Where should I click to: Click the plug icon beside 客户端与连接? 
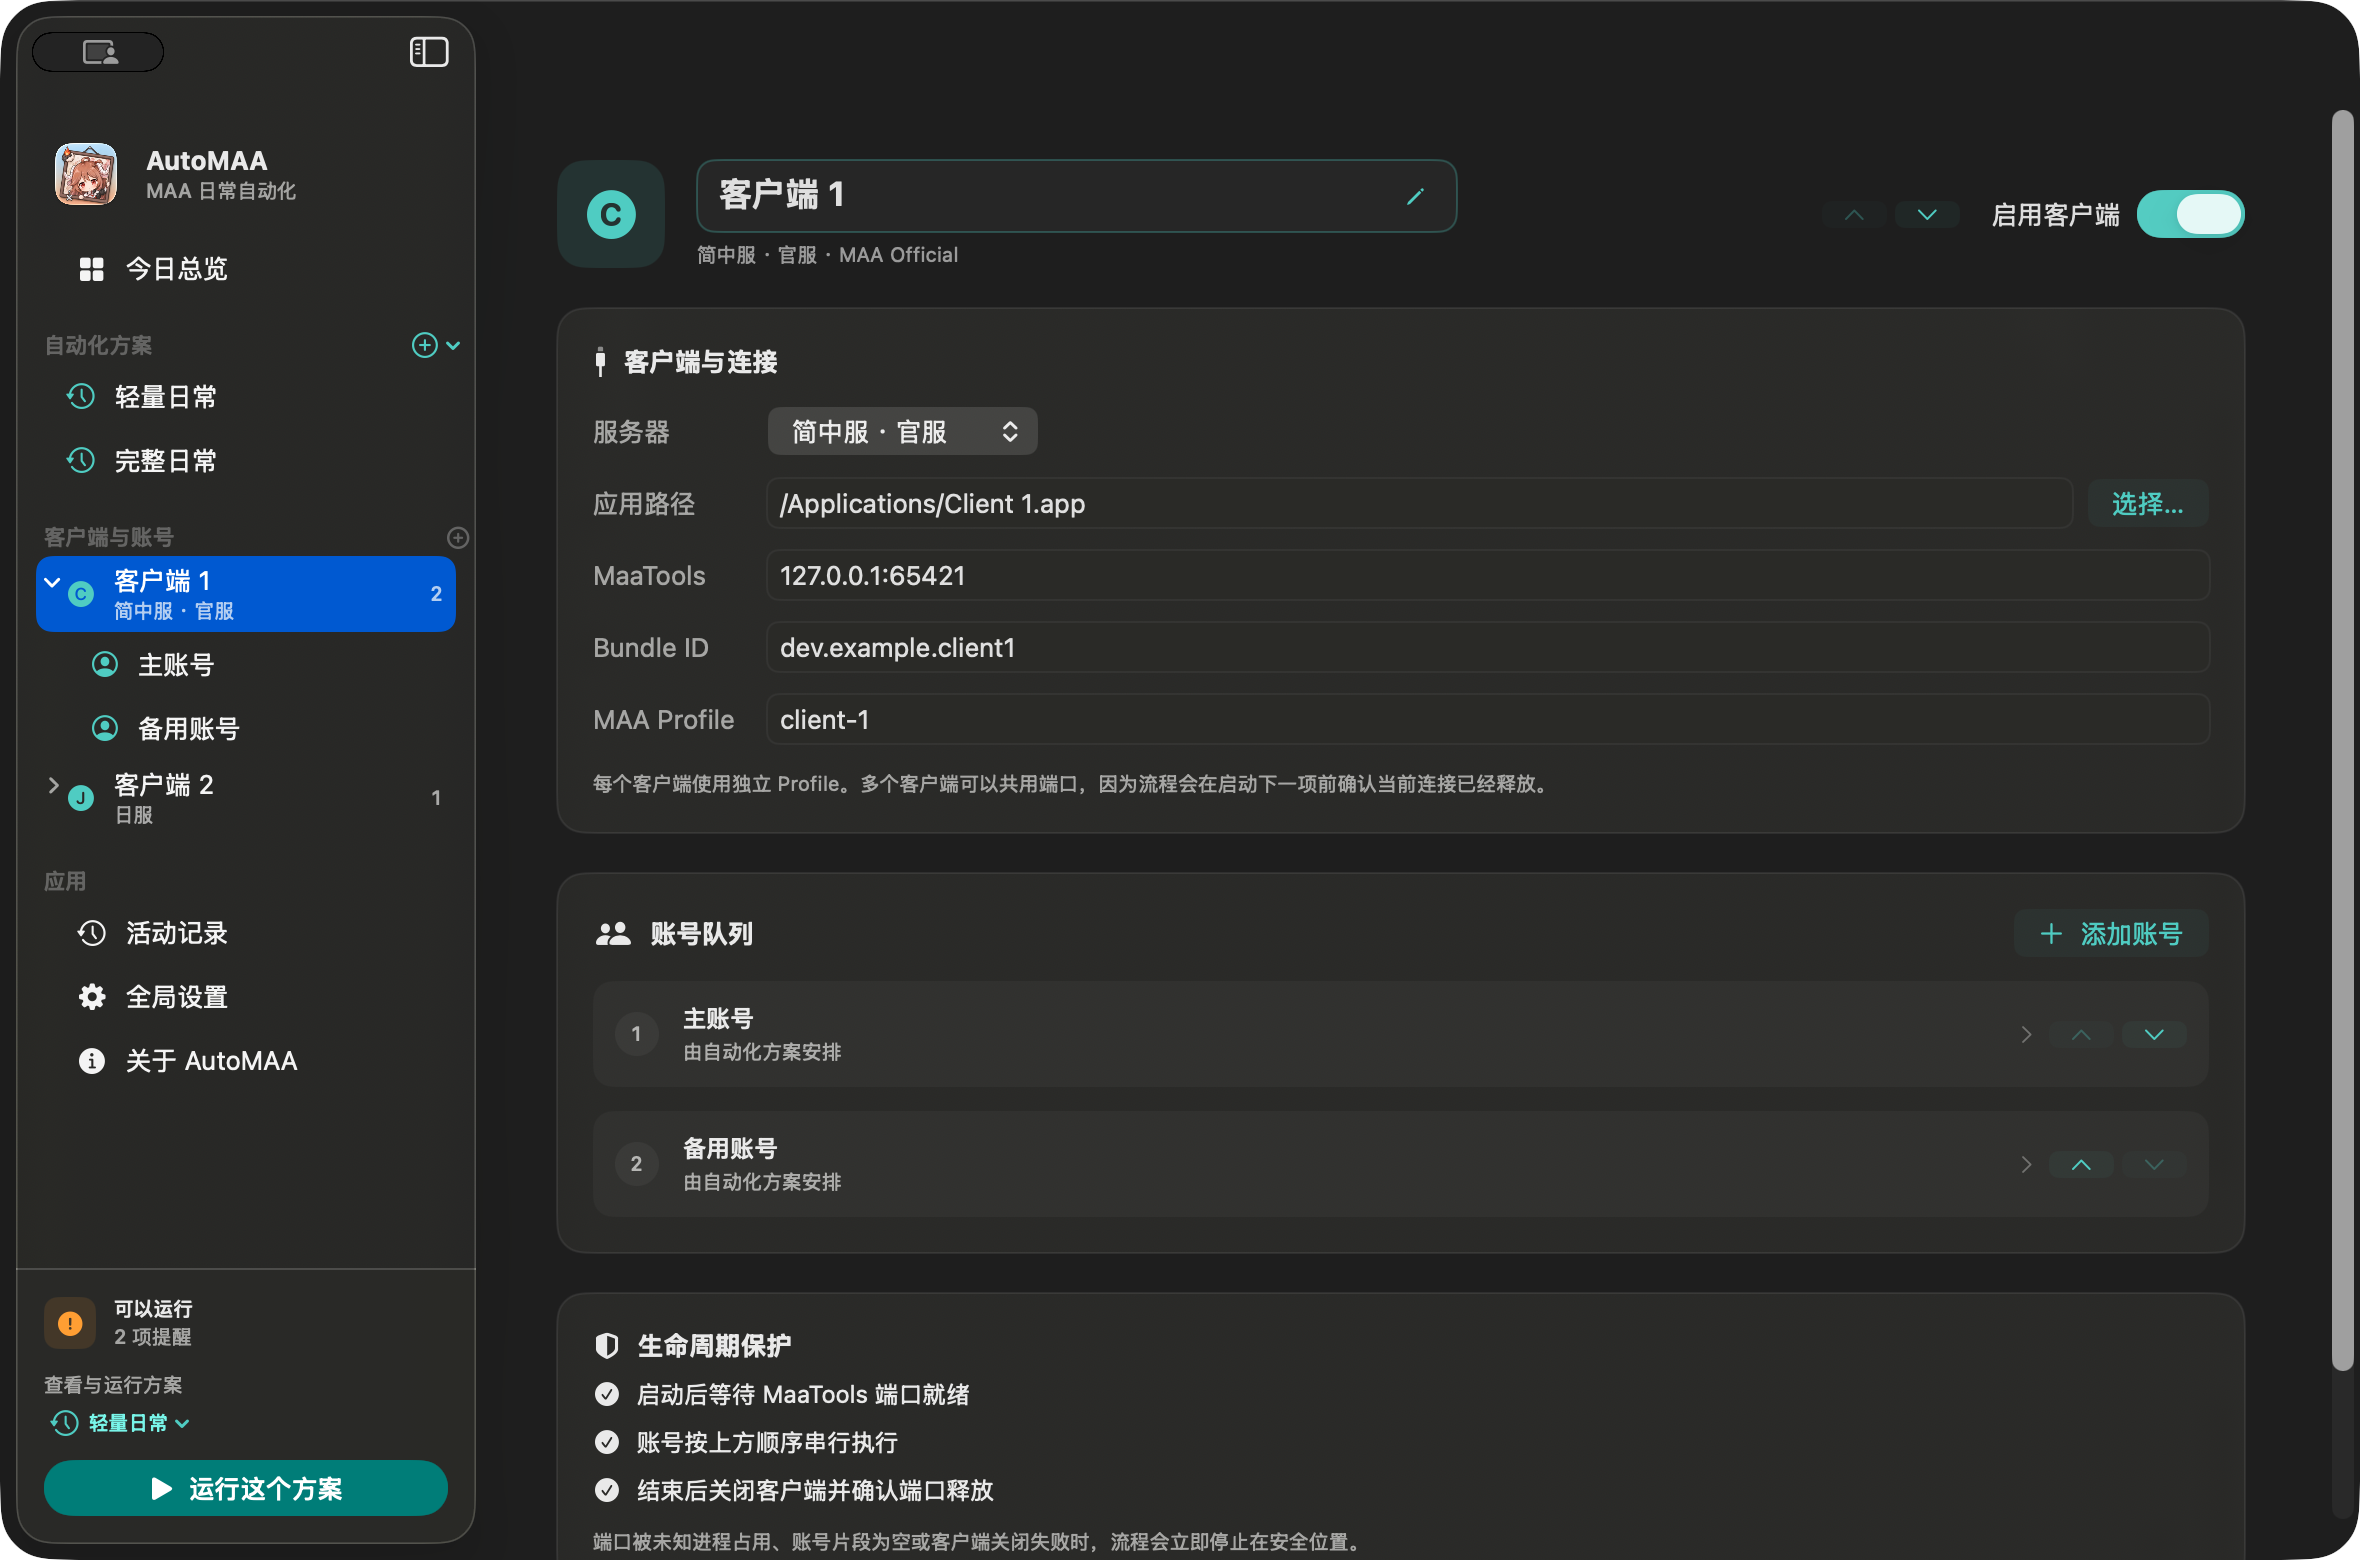tap(600, 362)
